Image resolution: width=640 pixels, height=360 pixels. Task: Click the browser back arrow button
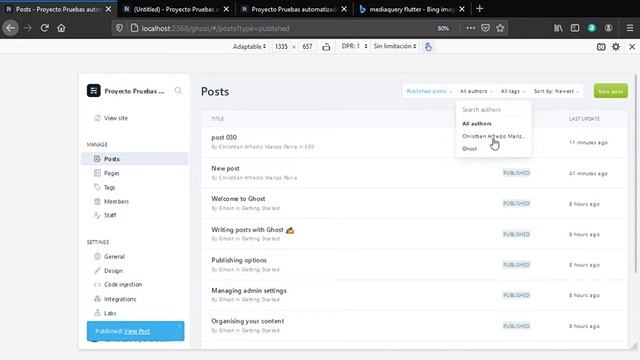[11, 28]
